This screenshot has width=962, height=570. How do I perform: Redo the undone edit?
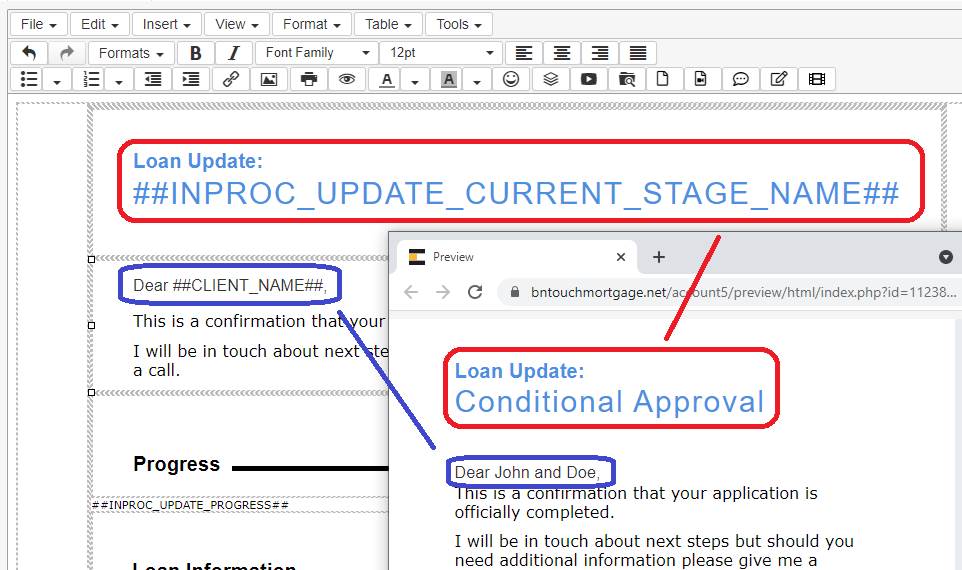coord(67,53)
